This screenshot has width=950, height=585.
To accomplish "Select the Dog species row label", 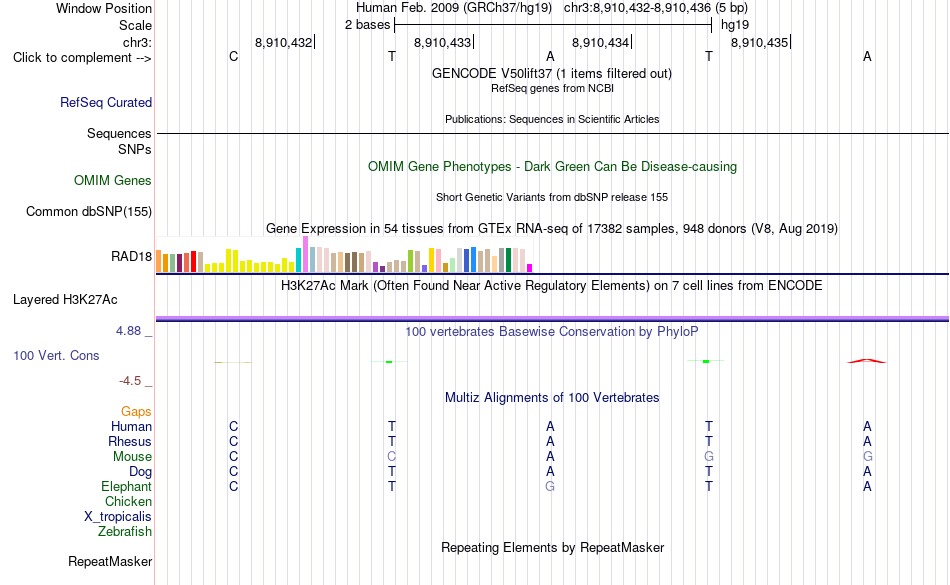I will [140, 471].
